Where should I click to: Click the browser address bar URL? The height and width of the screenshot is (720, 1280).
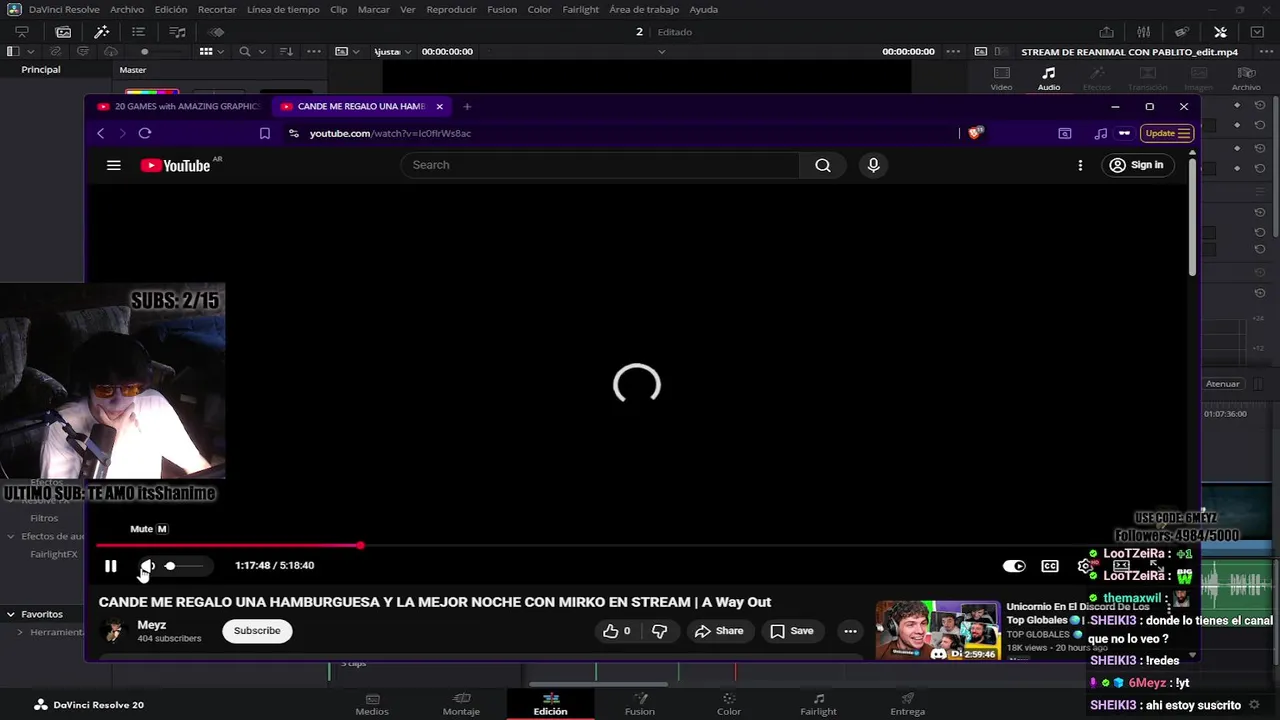390,133
